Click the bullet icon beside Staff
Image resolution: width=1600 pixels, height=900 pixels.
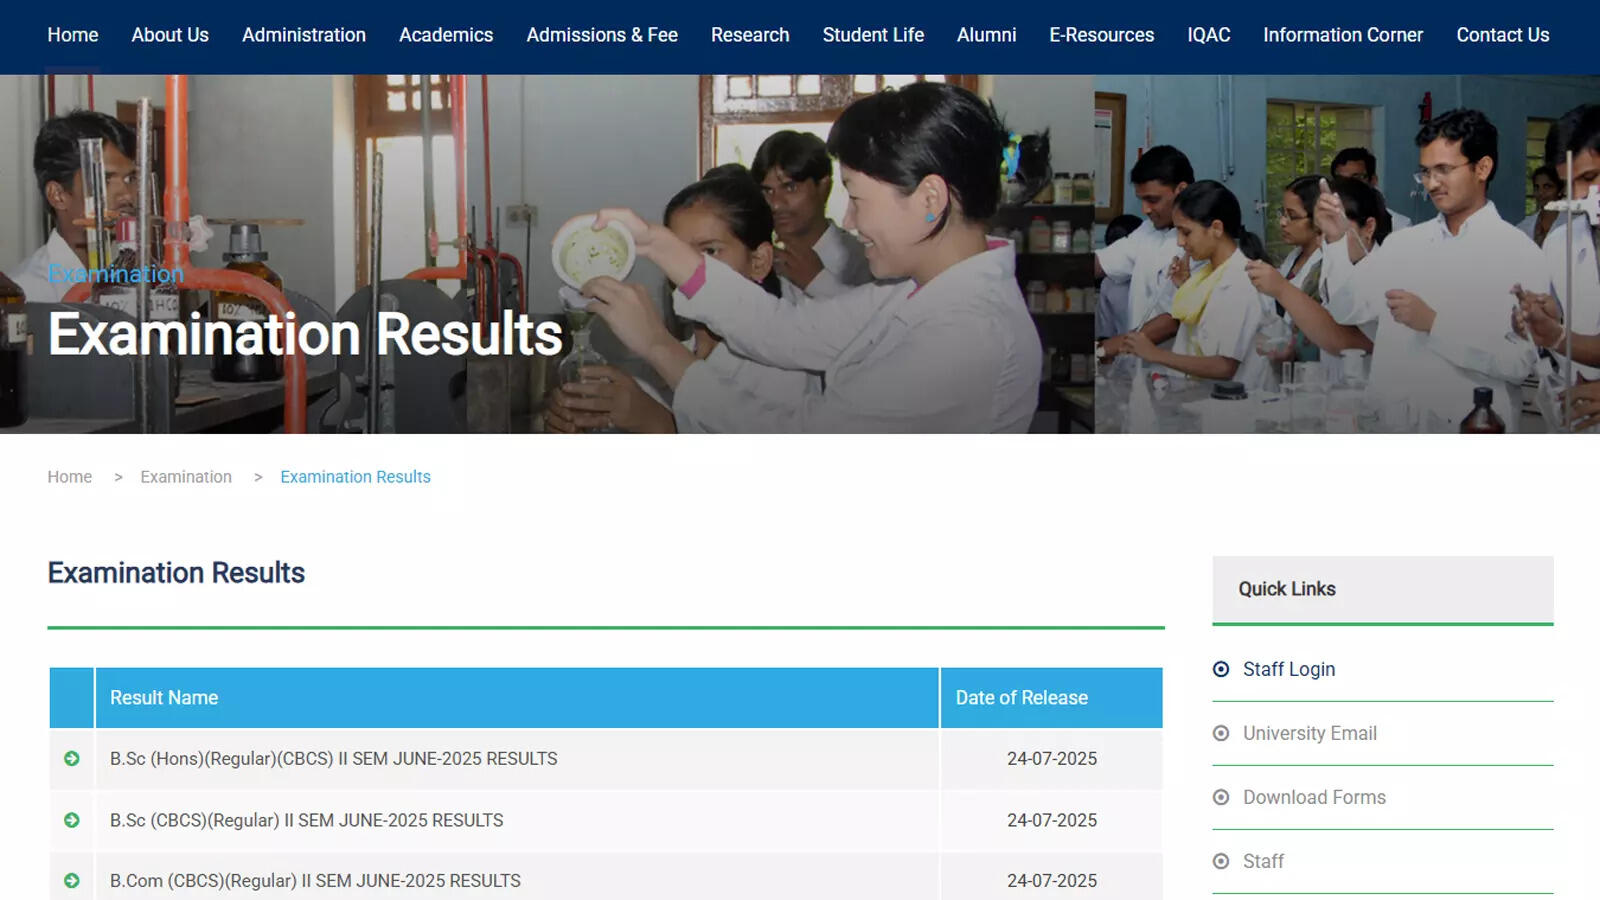click(1221, 861)
